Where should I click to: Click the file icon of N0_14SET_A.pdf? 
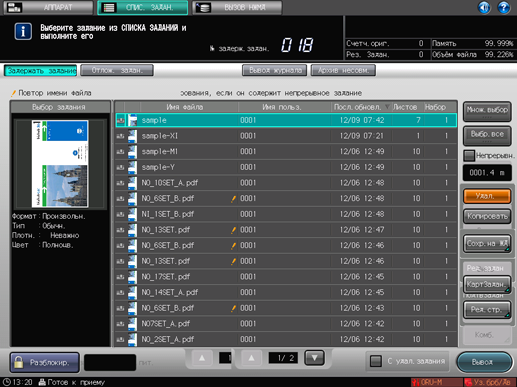tap(133, 293)
